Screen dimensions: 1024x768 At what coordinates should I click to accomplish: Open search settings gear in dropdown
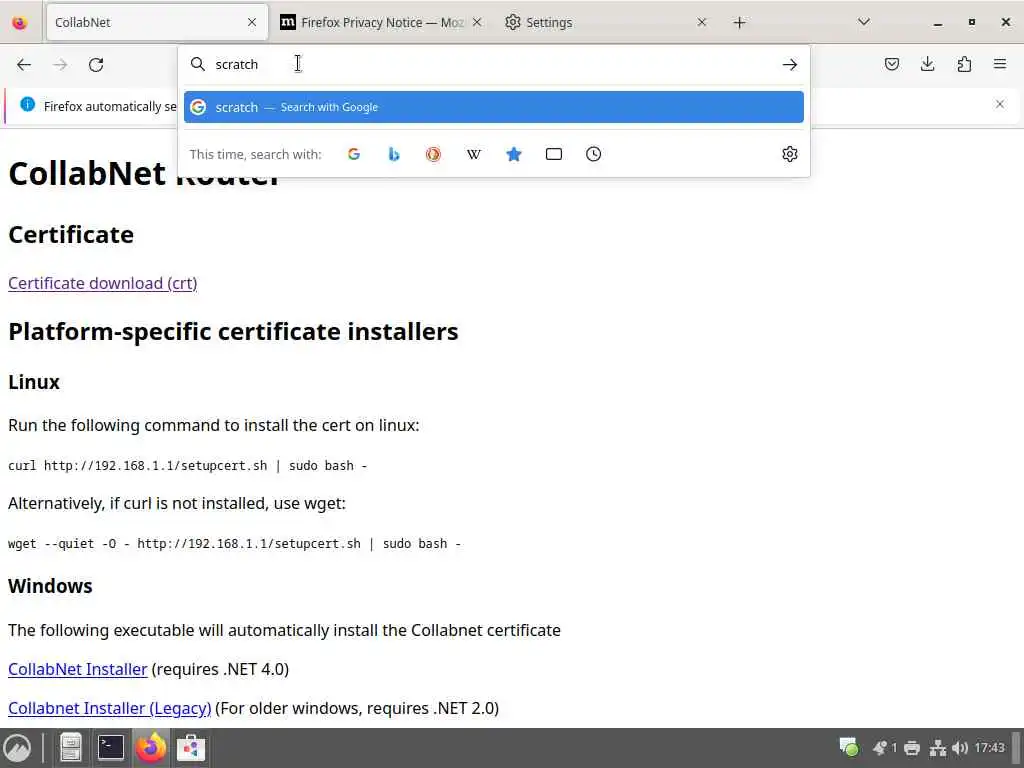[790, 154]
